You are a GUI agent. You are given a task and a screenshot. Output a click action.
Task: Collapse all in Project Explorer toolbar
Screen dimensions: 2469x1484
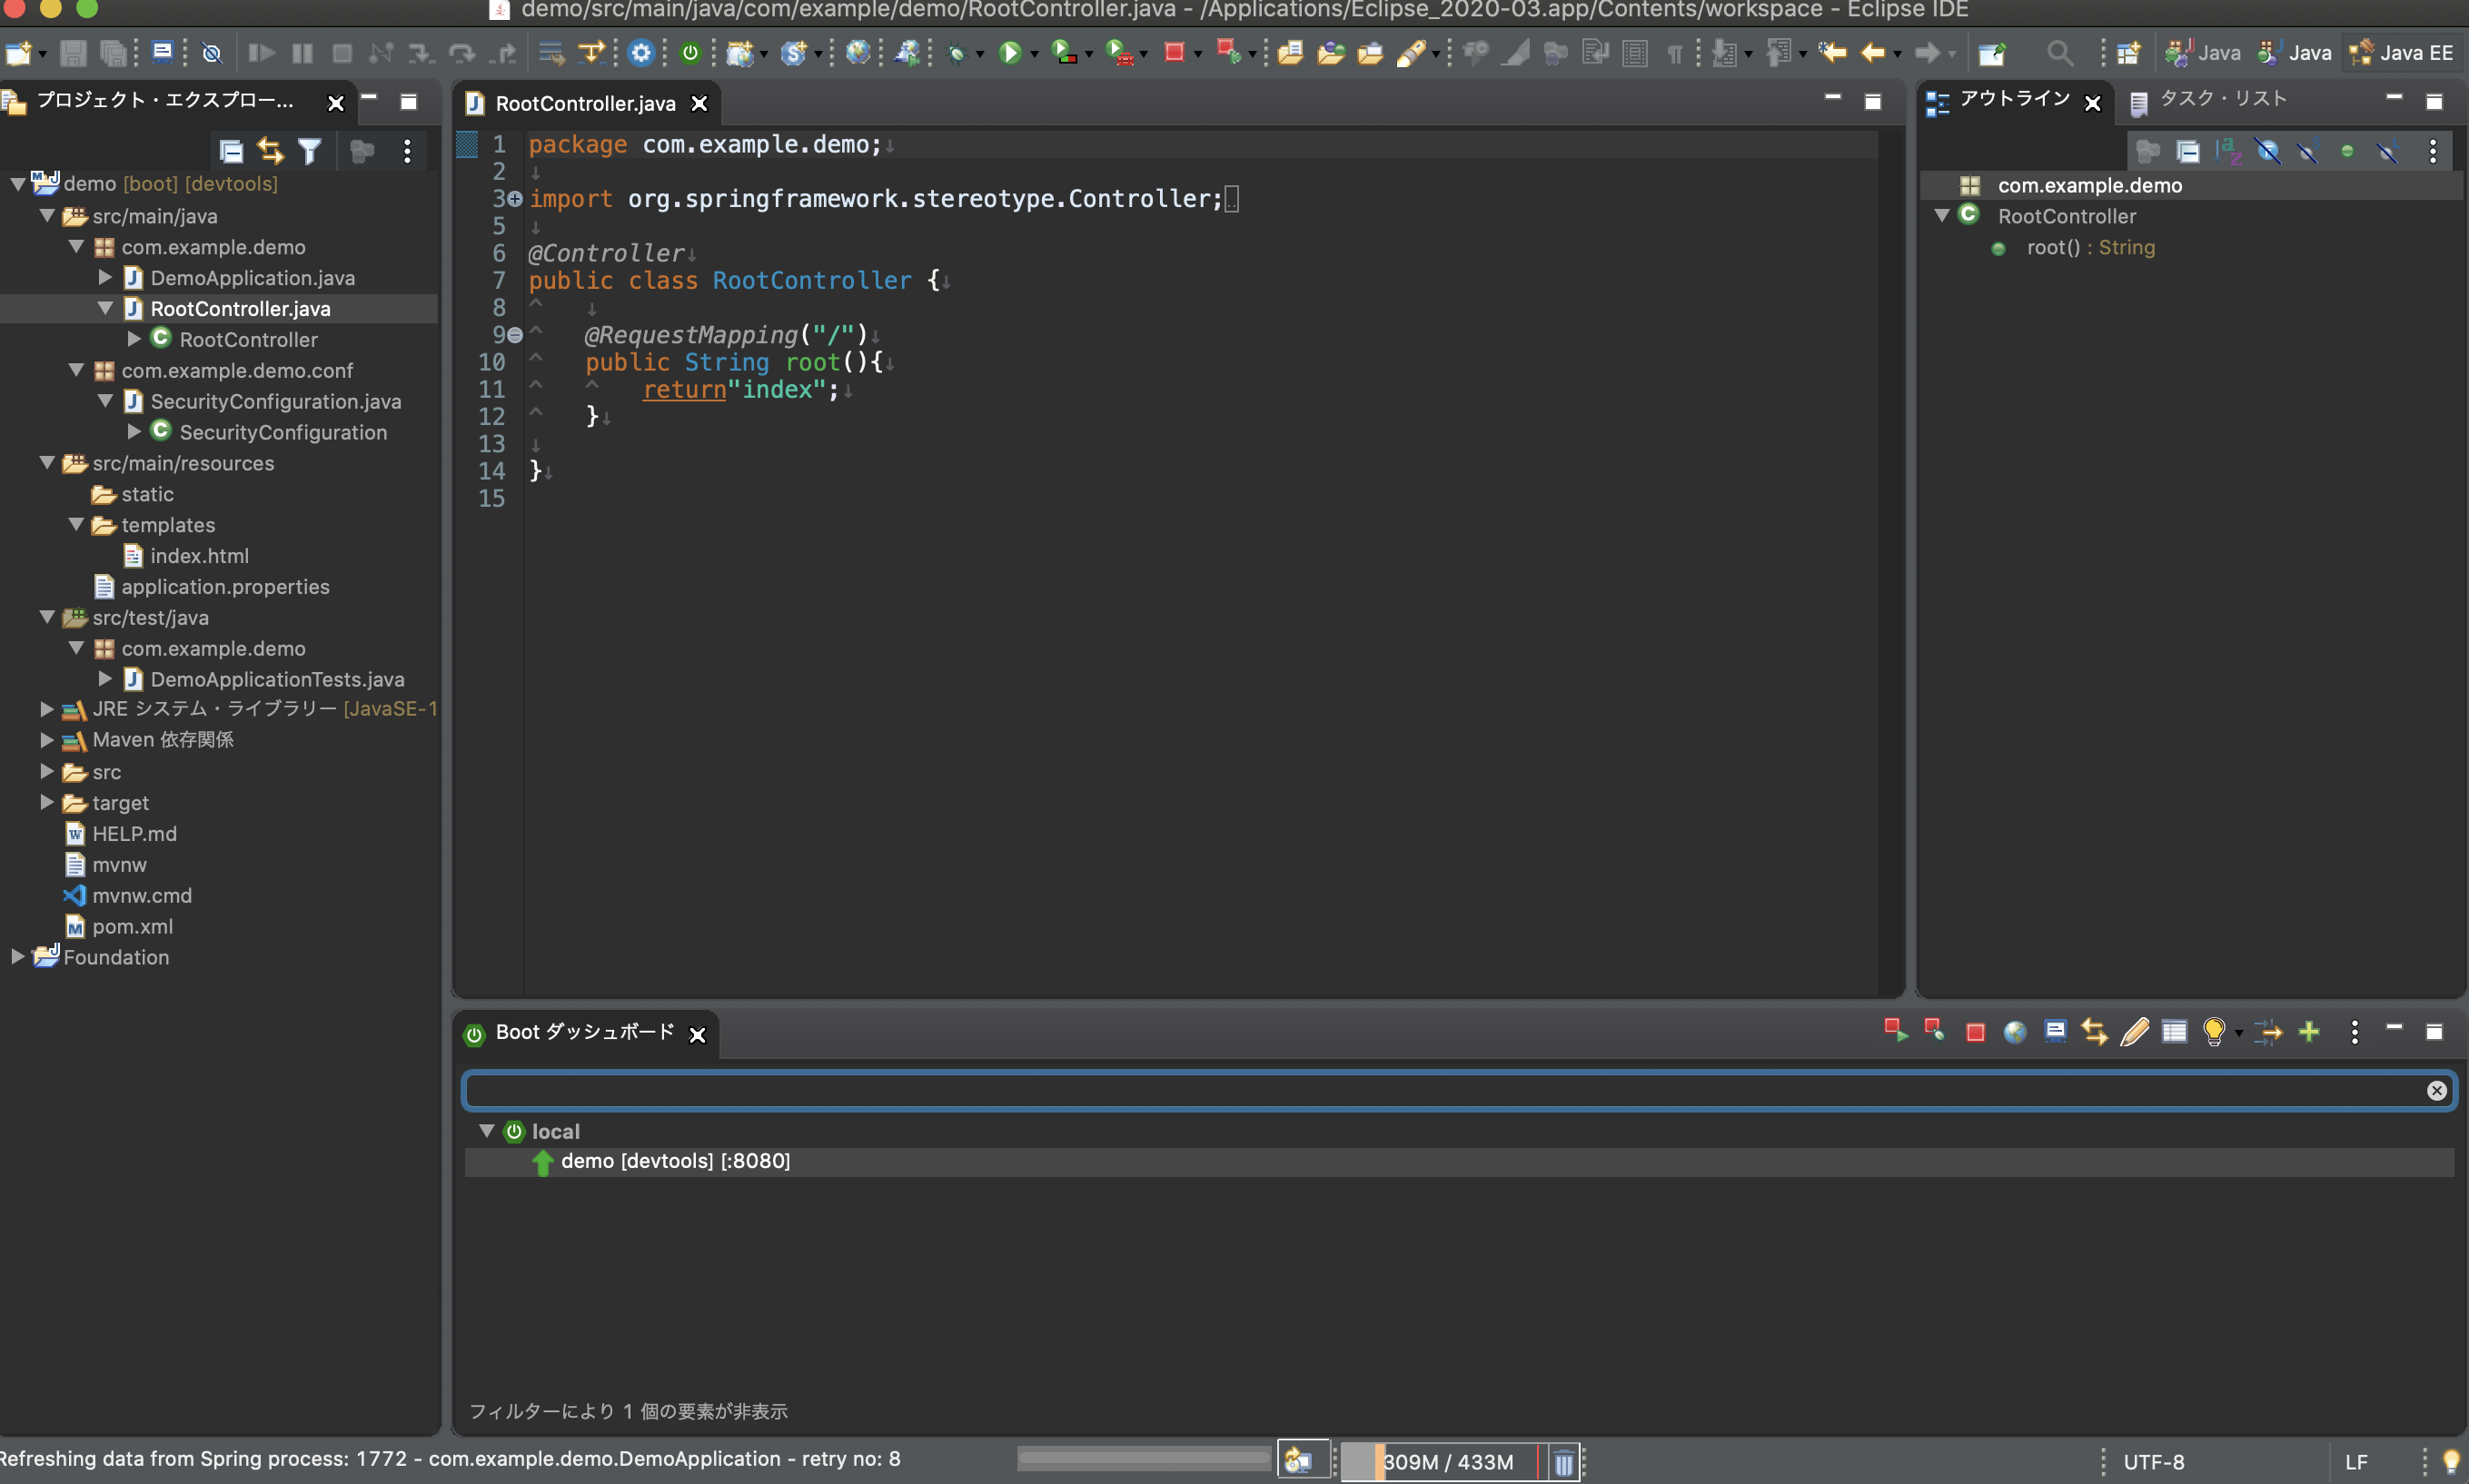231,151
